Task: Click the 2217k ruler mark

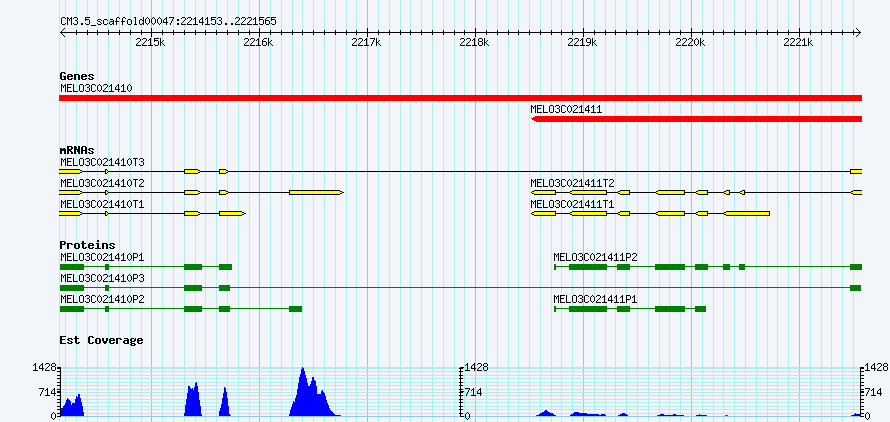Action: click(366, 43)
